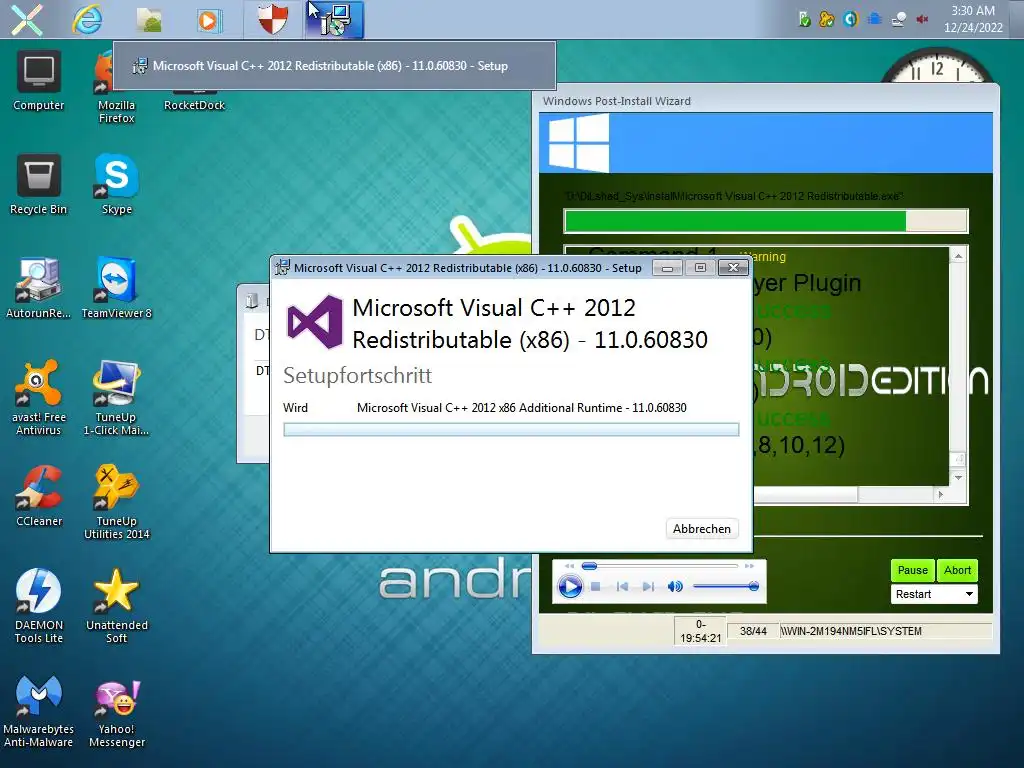This screenshot has width=1024, height=768.
Task: Click the \\WIN-2M194NM5IFL\SYSTEM status text
Action: pos(851,632)
